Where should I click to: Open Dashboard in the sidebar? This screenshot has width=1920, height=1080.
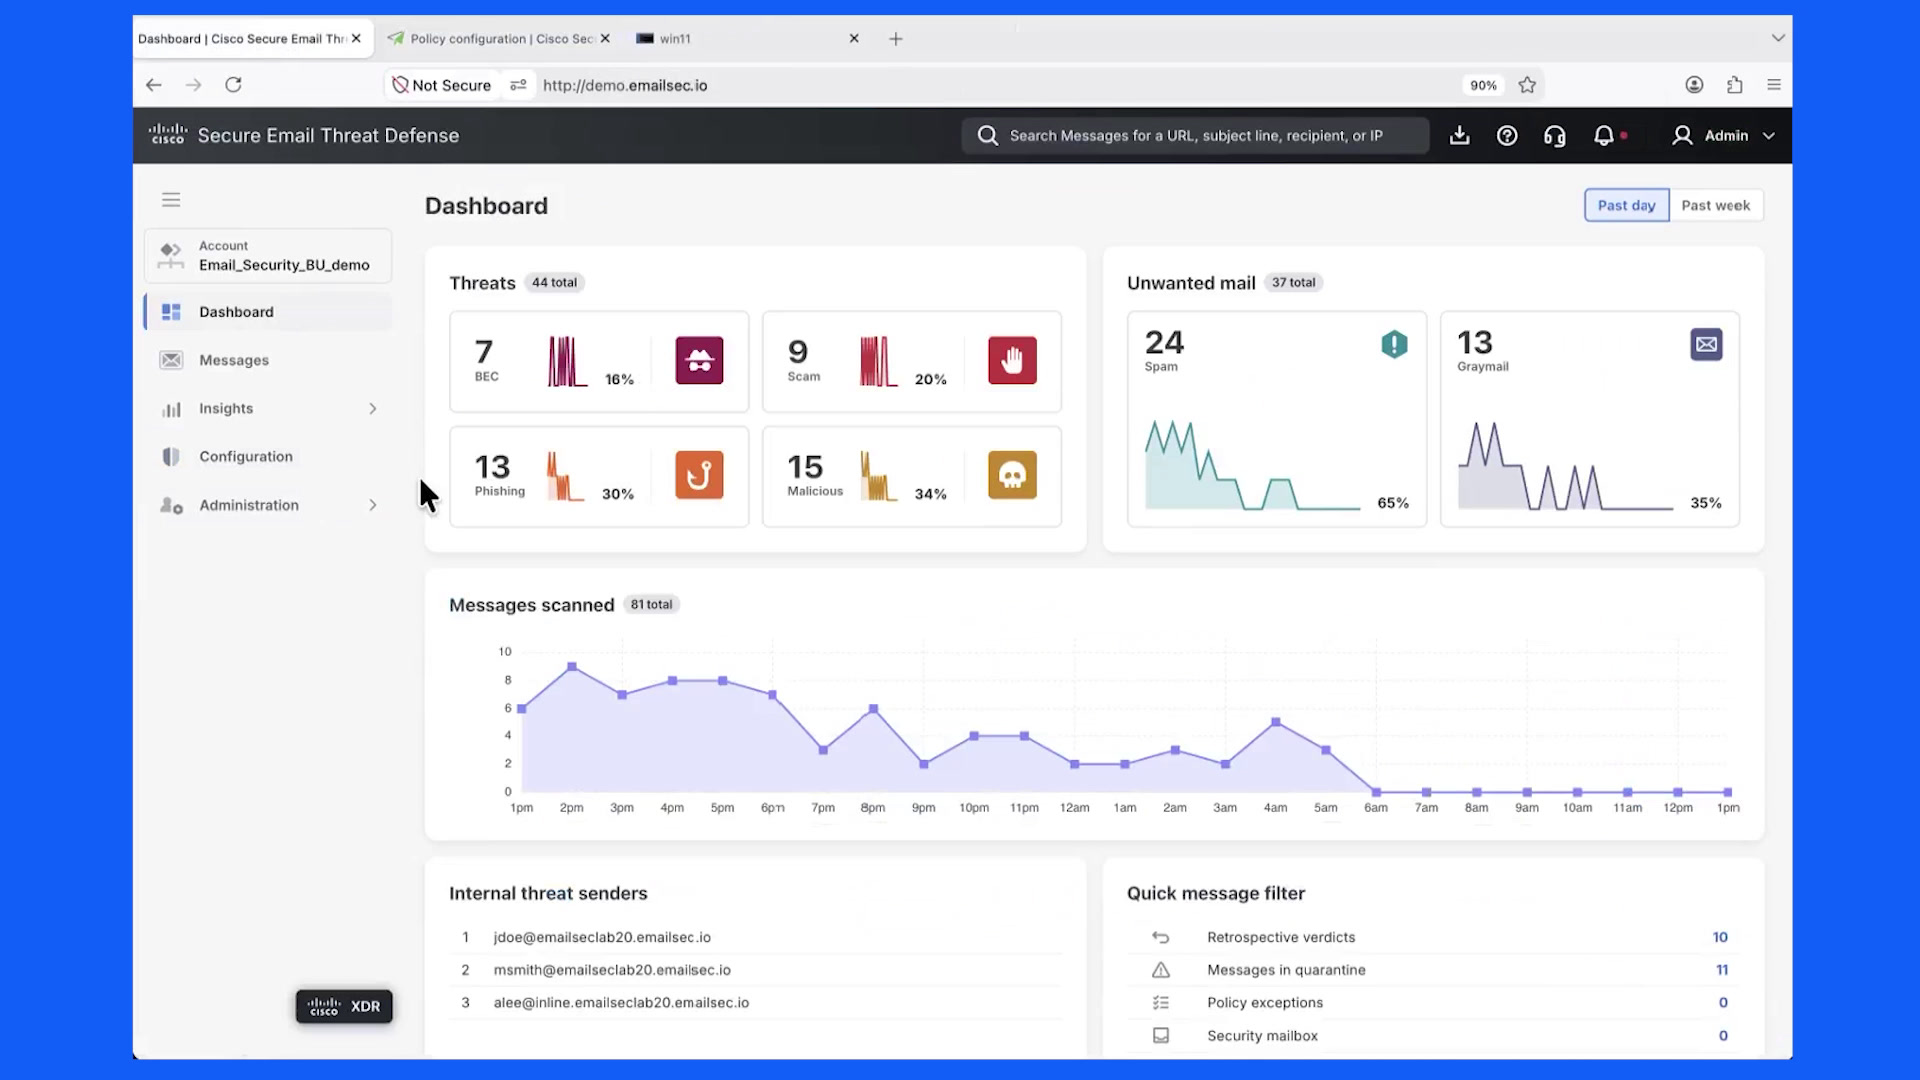click(268, 312)
